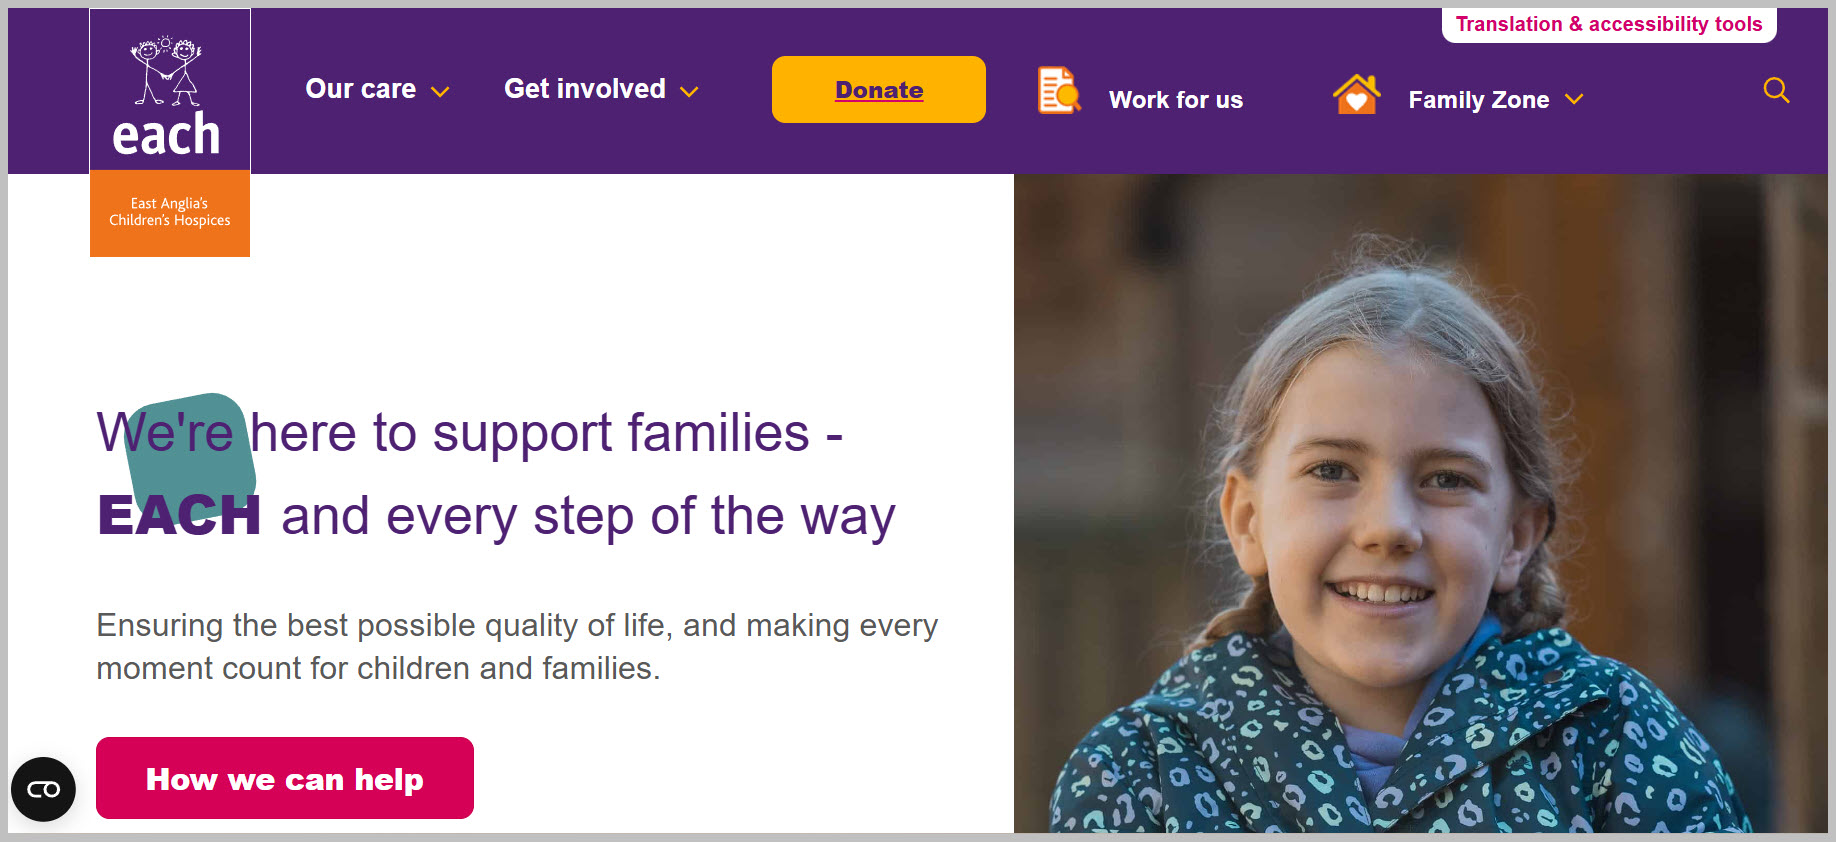
Task: Open the Our care menu
Action: pyautogui.click(x=377, y=89)
